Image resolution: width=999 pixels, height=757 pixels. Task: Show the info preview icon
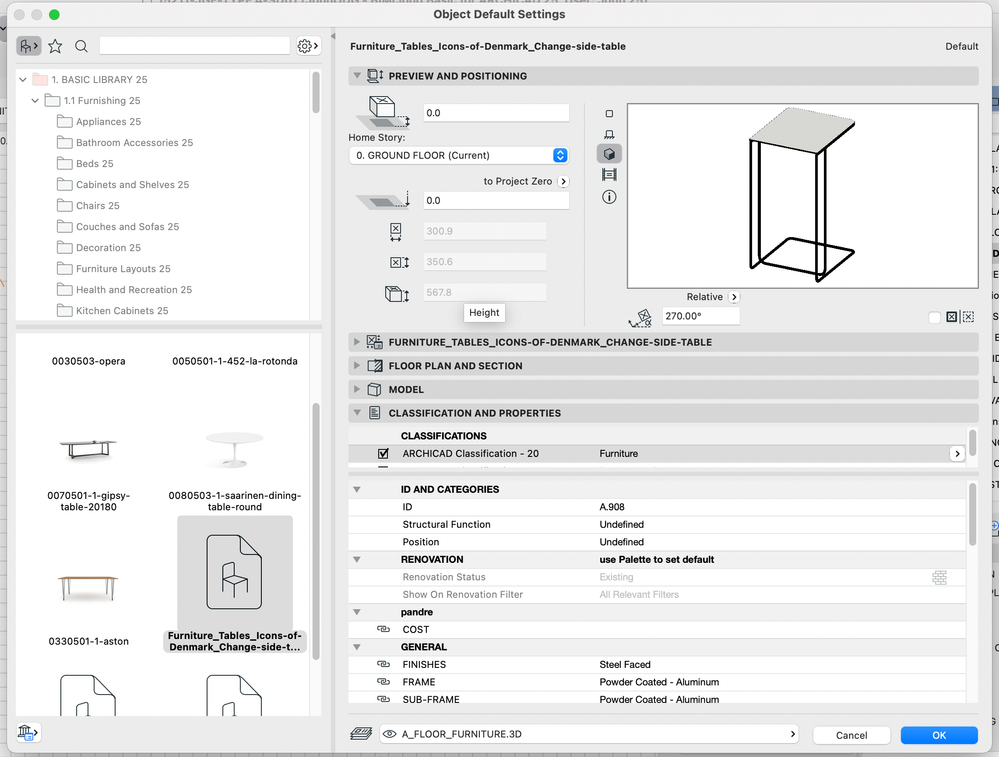[609, 197]
